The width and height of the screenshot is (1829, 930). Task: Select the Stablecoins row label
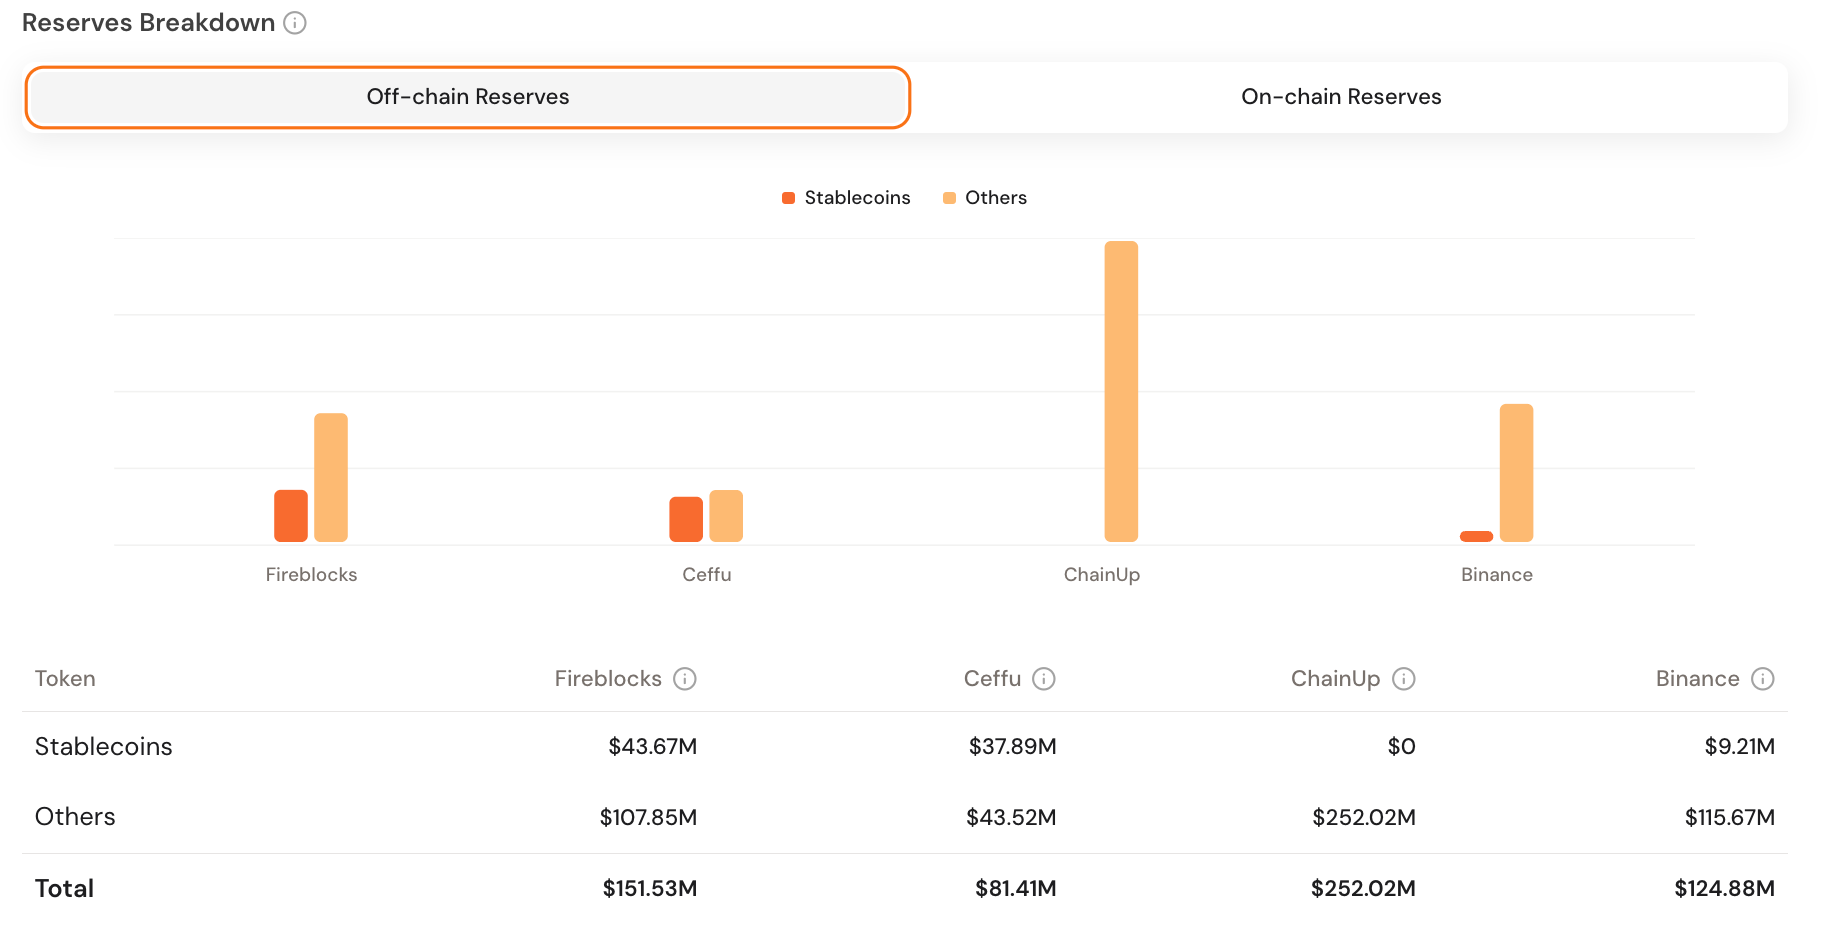(103, 746)
